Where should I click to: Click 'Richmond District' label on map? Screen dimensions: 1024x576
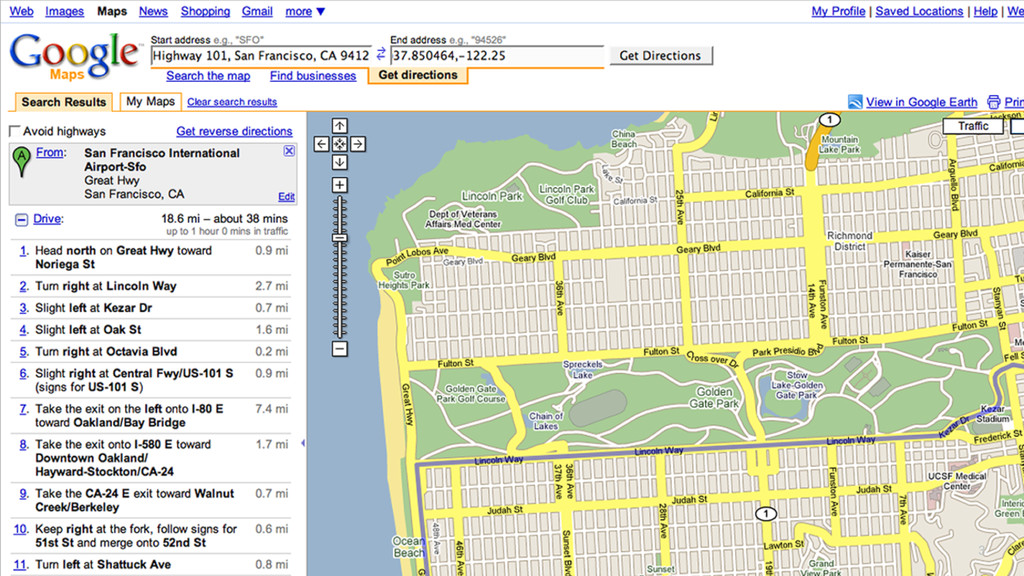(x=849, y=241)
